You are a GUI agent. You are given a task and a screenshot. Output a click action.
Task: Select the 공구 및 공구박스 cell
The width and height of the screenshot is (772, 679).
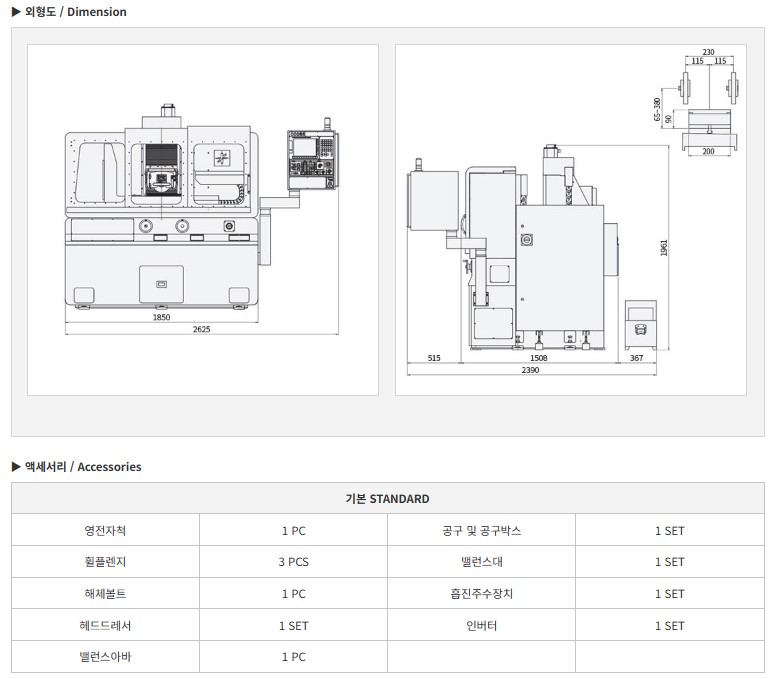tap(481, 531)
